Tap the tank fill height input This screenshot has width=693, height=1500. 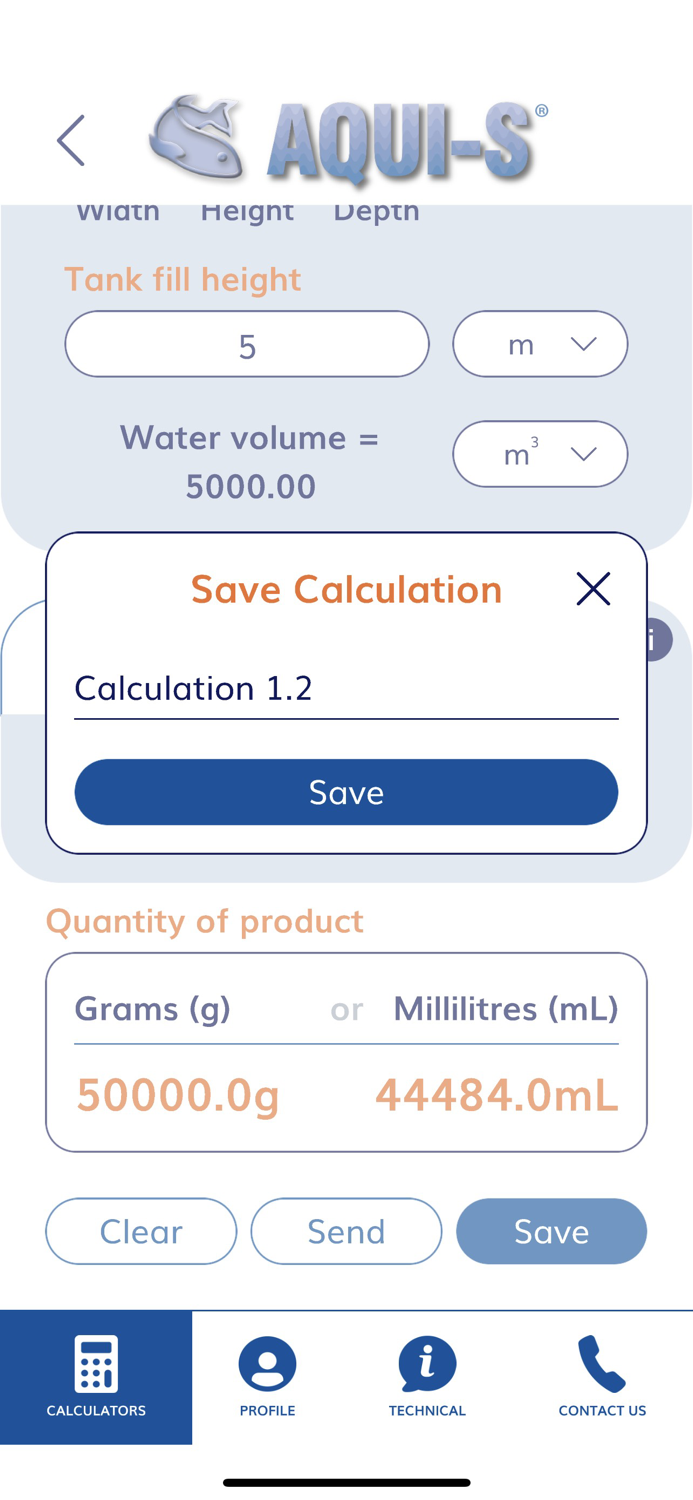[247, 345]
